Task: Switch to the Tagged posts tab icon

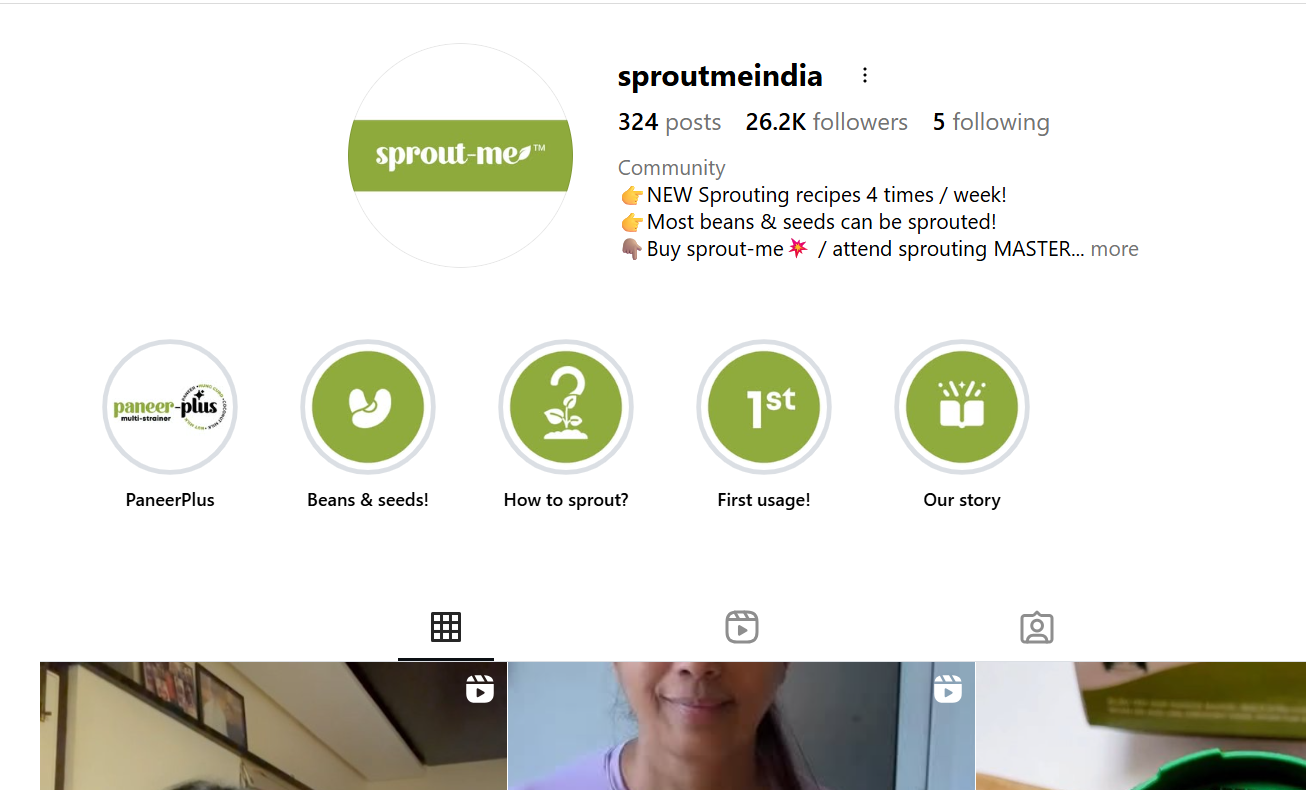Action: point(1037,627)
